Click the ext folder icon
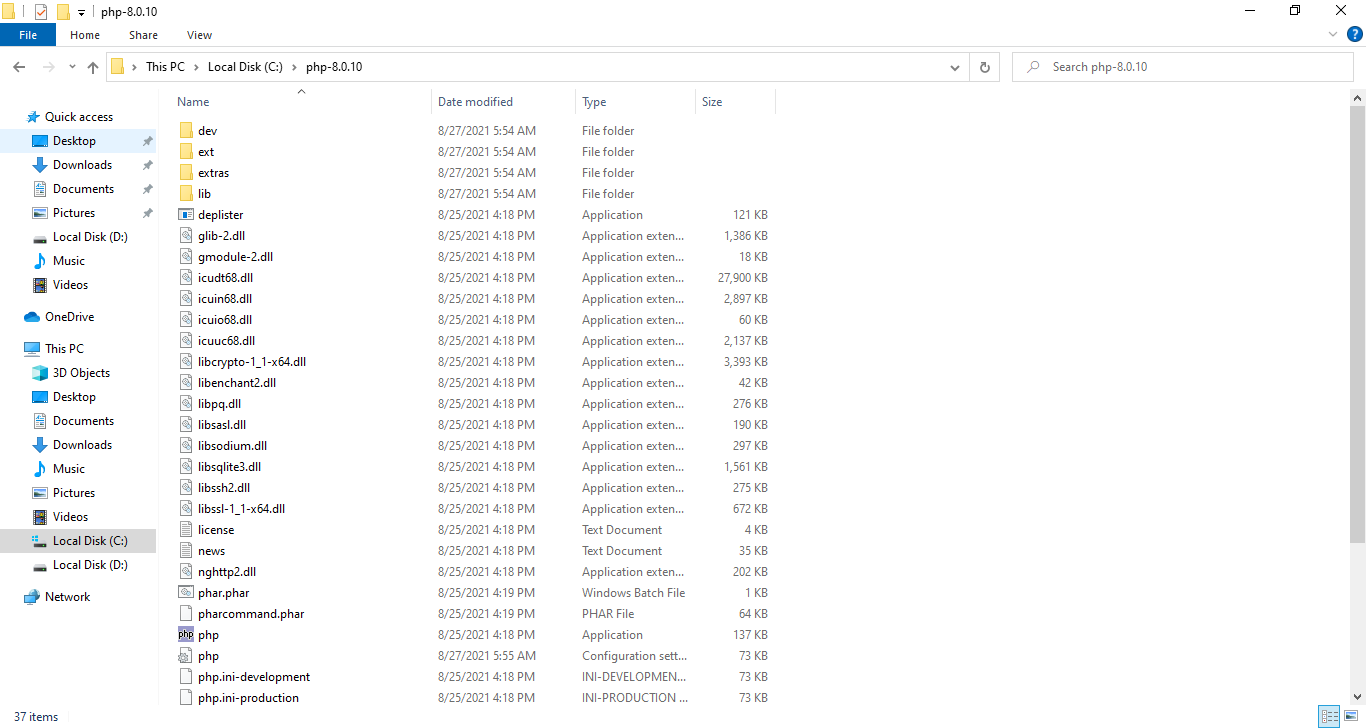 186,152
